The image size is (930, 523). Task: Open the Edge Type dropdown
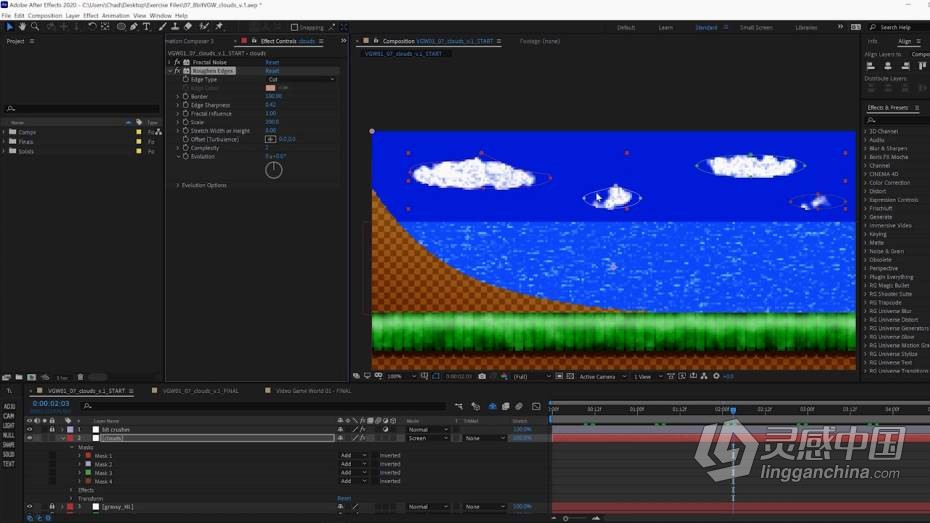tap(301, 79)
